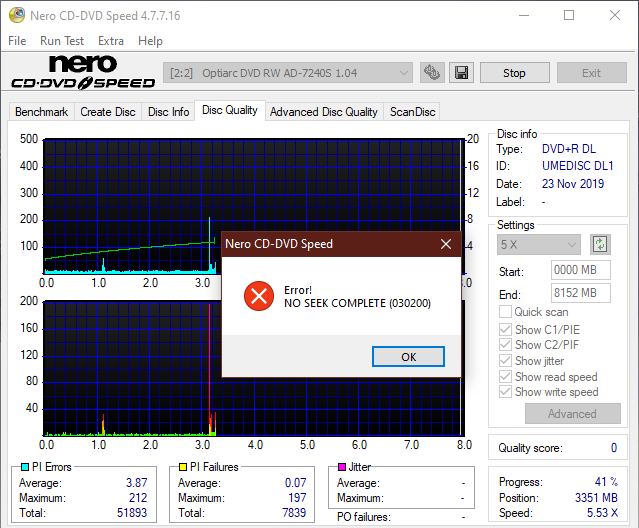Screen dimensions: 639x528
Task: Click the magenta Jitter color swatch
Action: click(342, 467)
